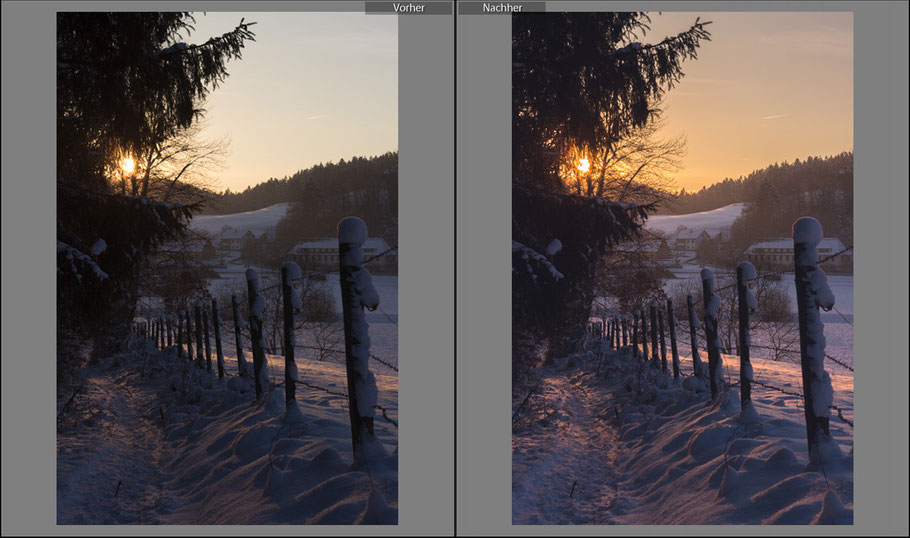Viewport: 910px width, 538px height.
Task: Click the Nachher label above right photo
Action: [x=502, y=8]
